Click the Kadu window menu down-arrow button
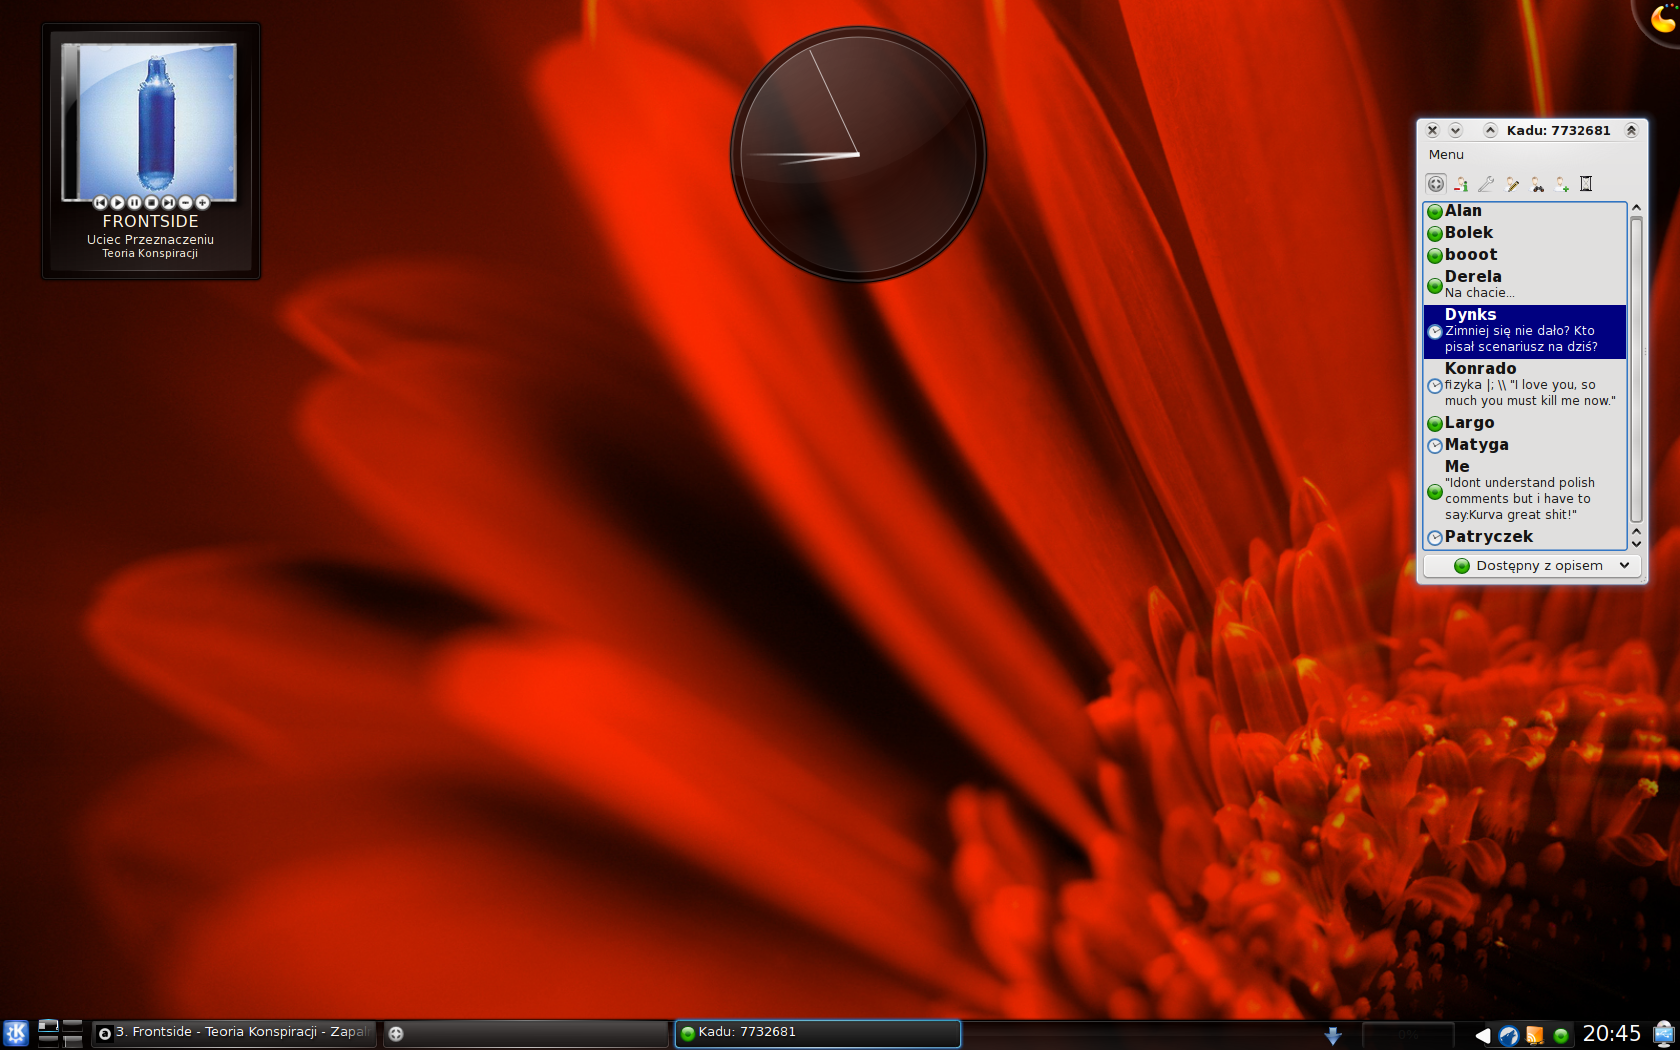Screen dimensions: 1680x1050 coord(1456,131)
